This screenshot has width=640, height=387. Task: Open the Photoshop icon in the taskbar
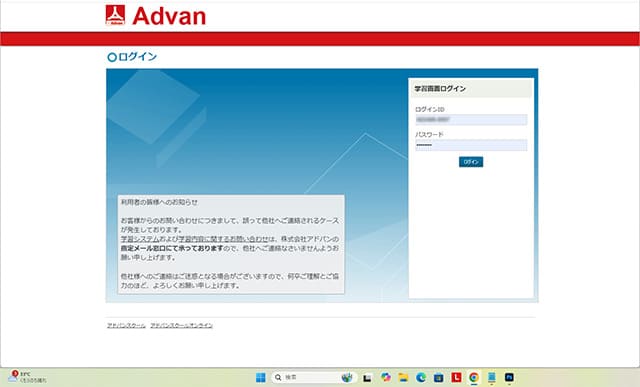click(509, 378)
